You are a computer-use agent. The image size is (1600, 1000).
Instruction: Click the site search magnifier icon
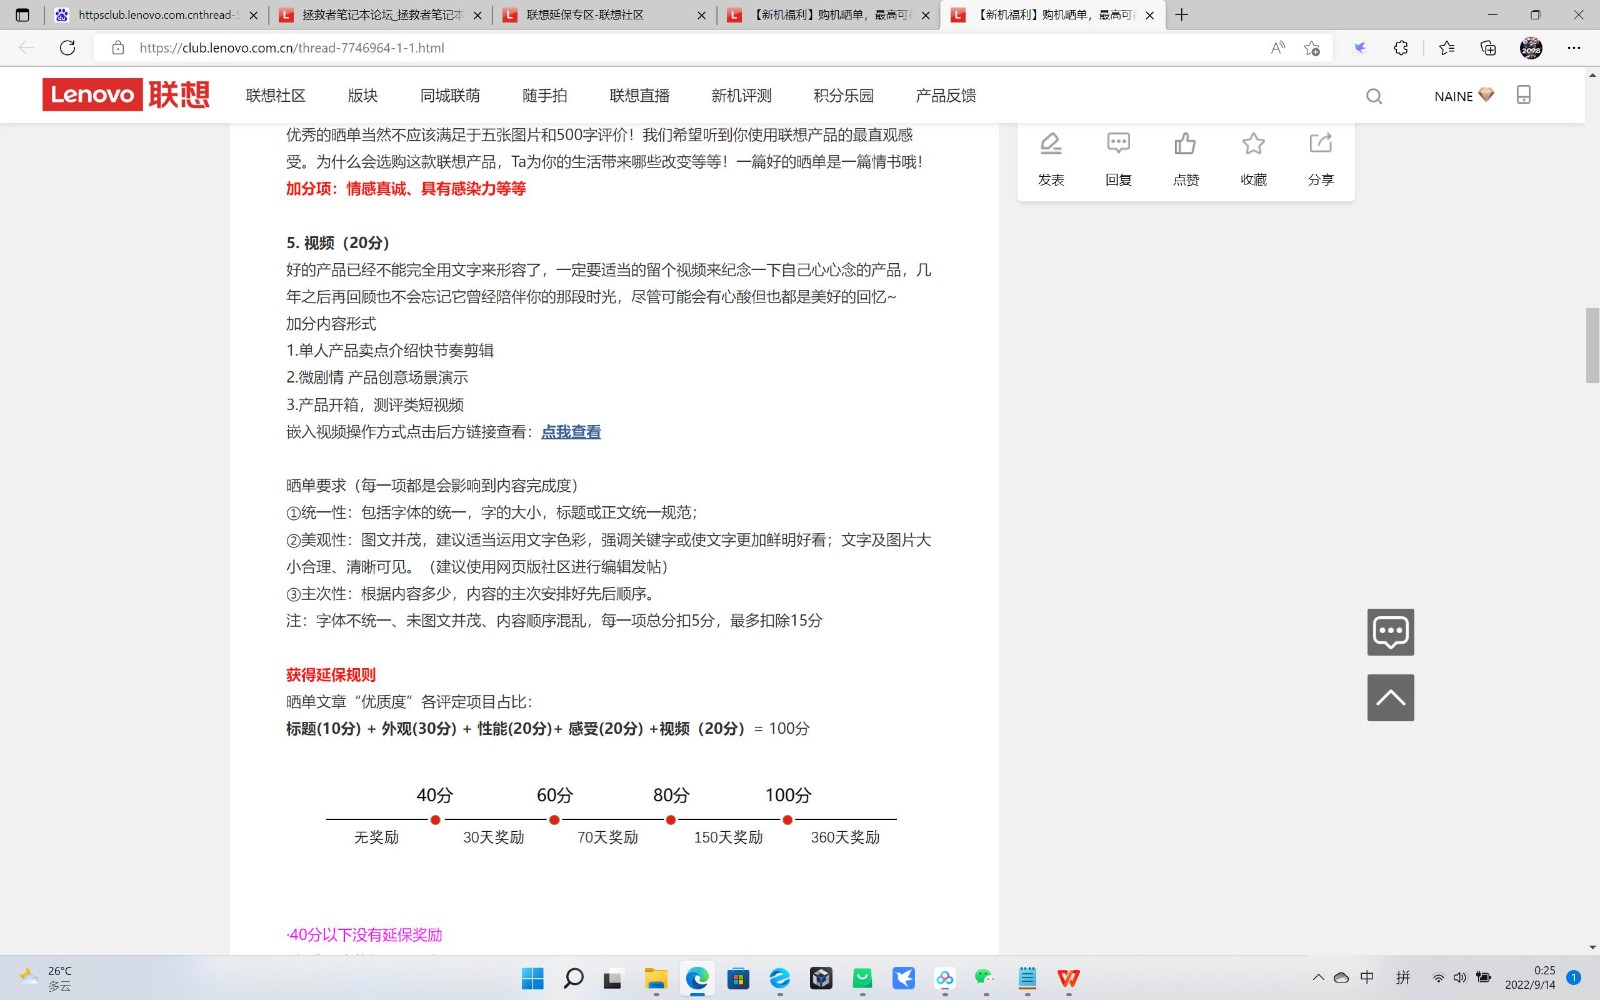(x=1374, y=96)
